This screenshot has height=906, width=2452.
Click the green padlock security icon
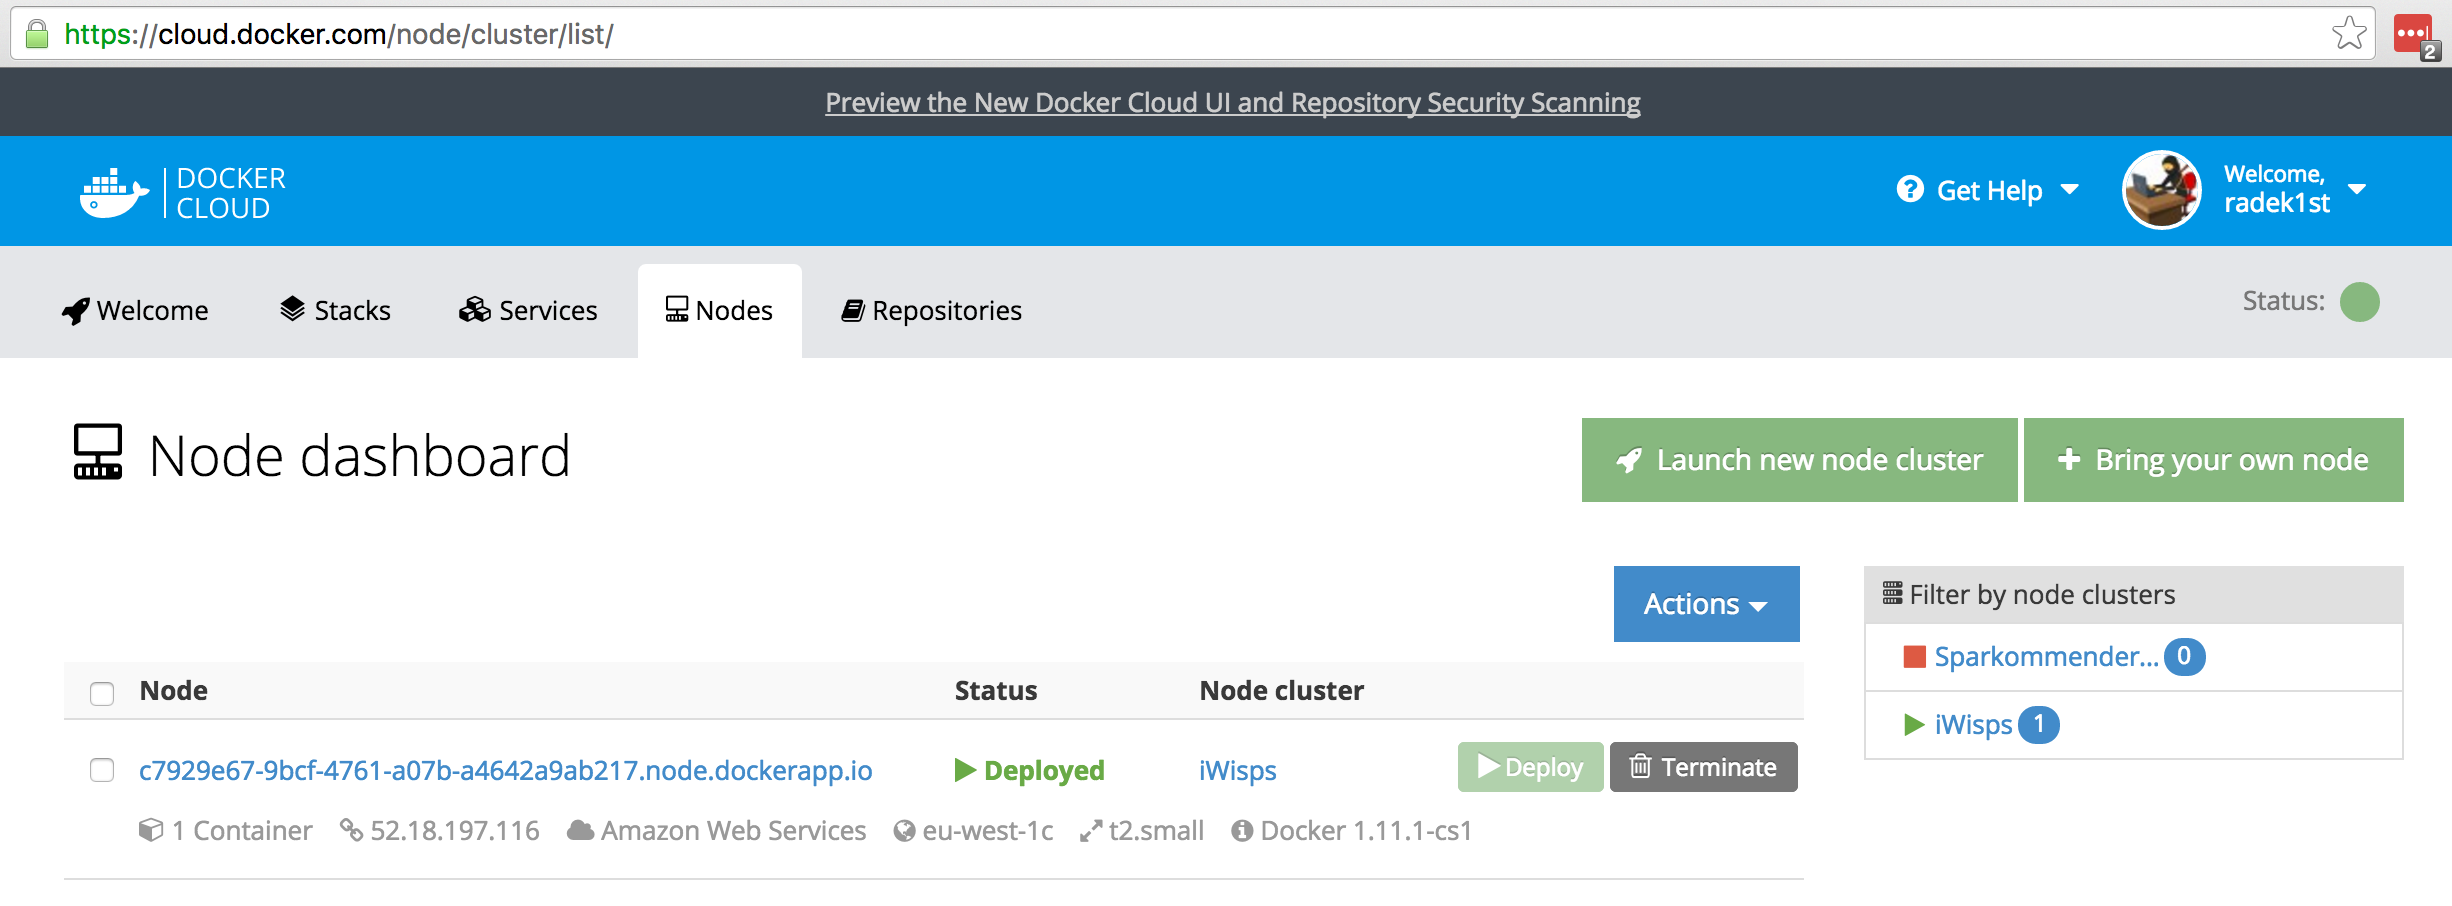(37, 34)
